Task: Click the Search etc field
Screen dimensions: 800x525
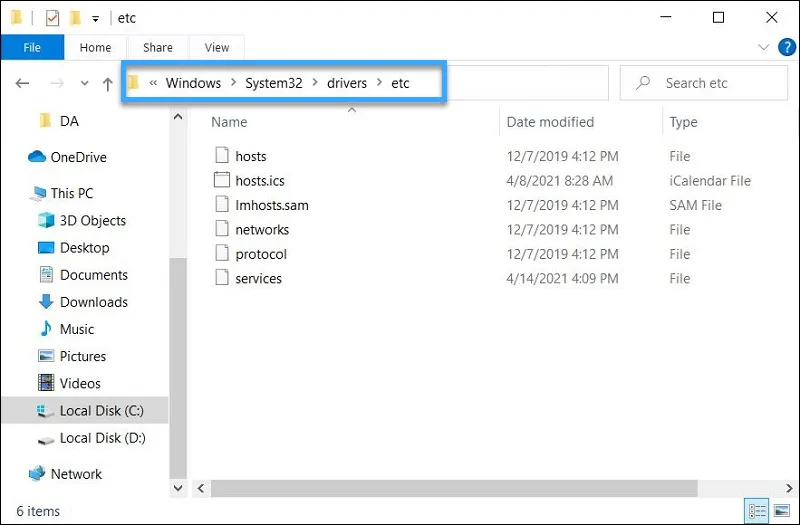Action: (x=704, y=83)
